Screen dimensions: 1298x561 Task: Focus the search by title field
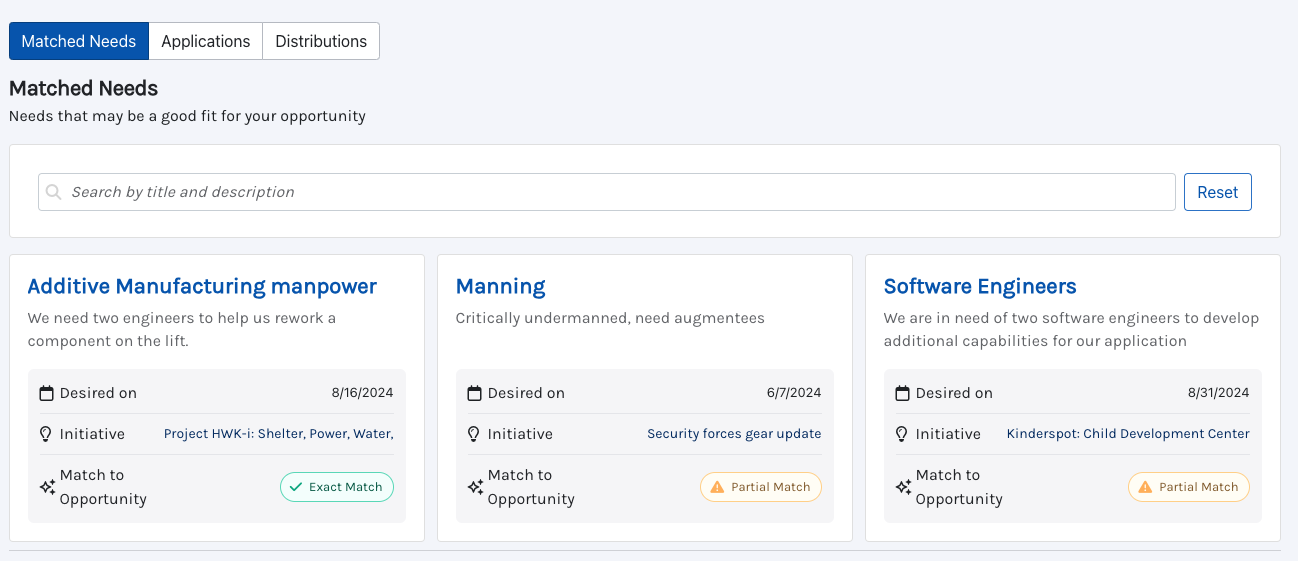point(620,192)
